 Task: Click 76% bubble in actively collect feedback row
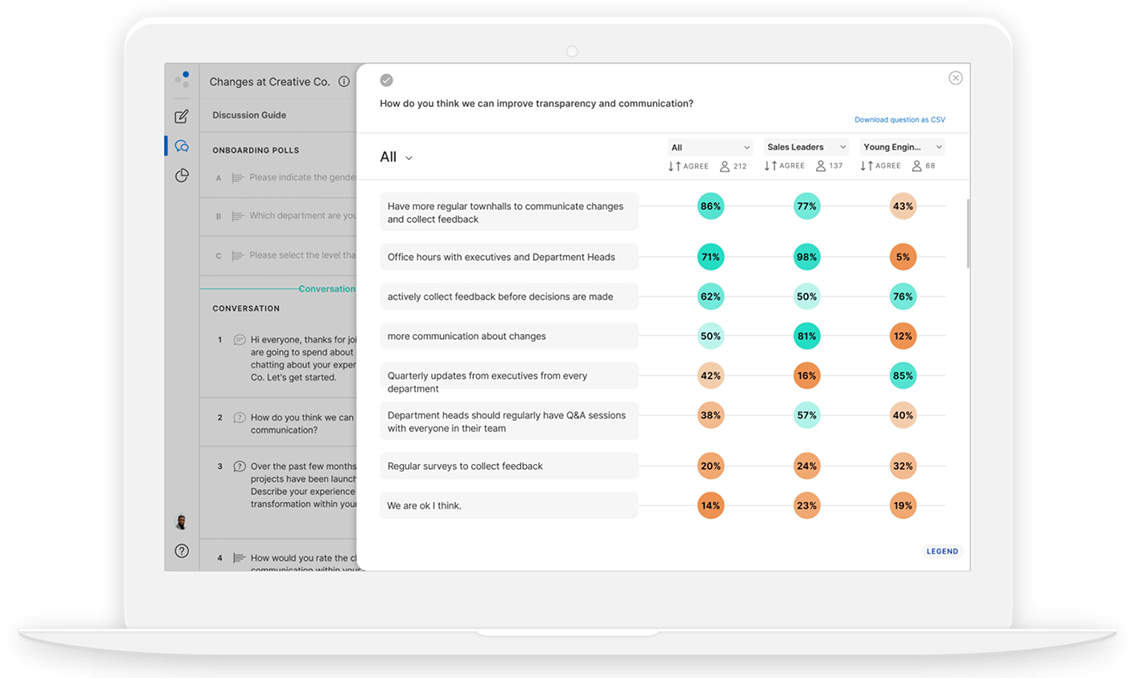(903, 296)
